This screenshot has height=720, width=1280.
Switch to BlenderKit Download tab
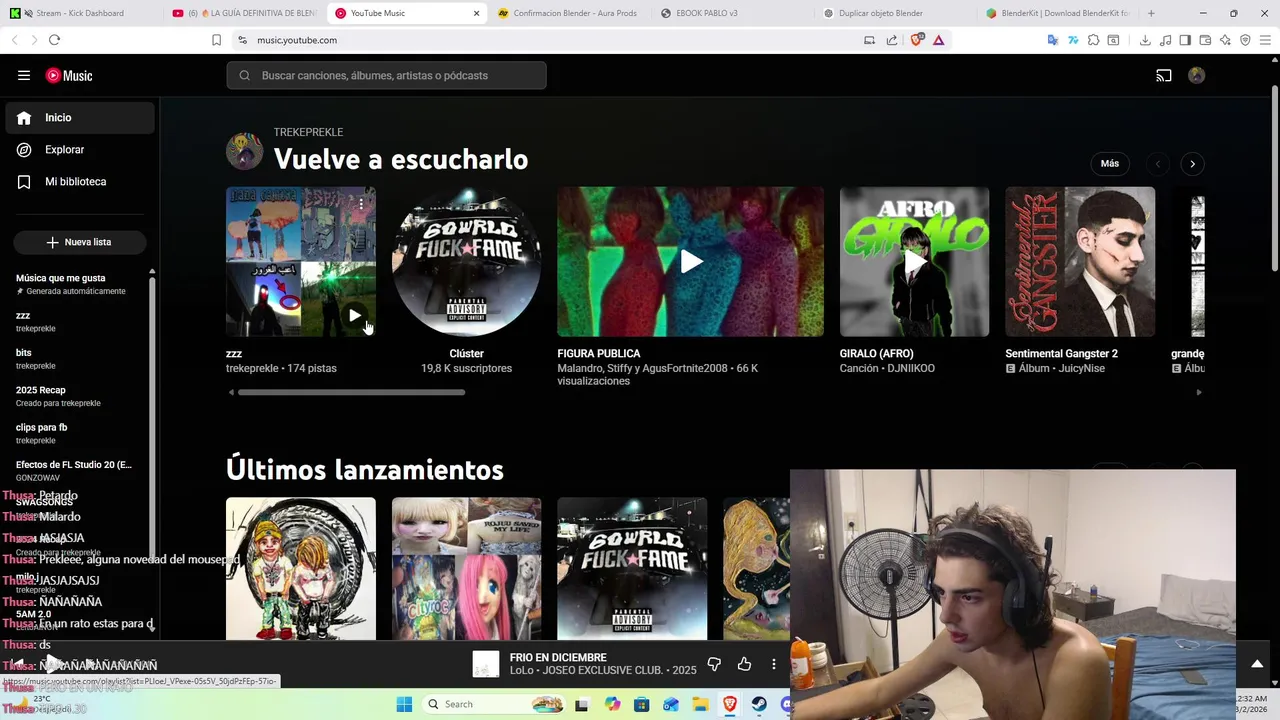click(x=1058, y=13)
